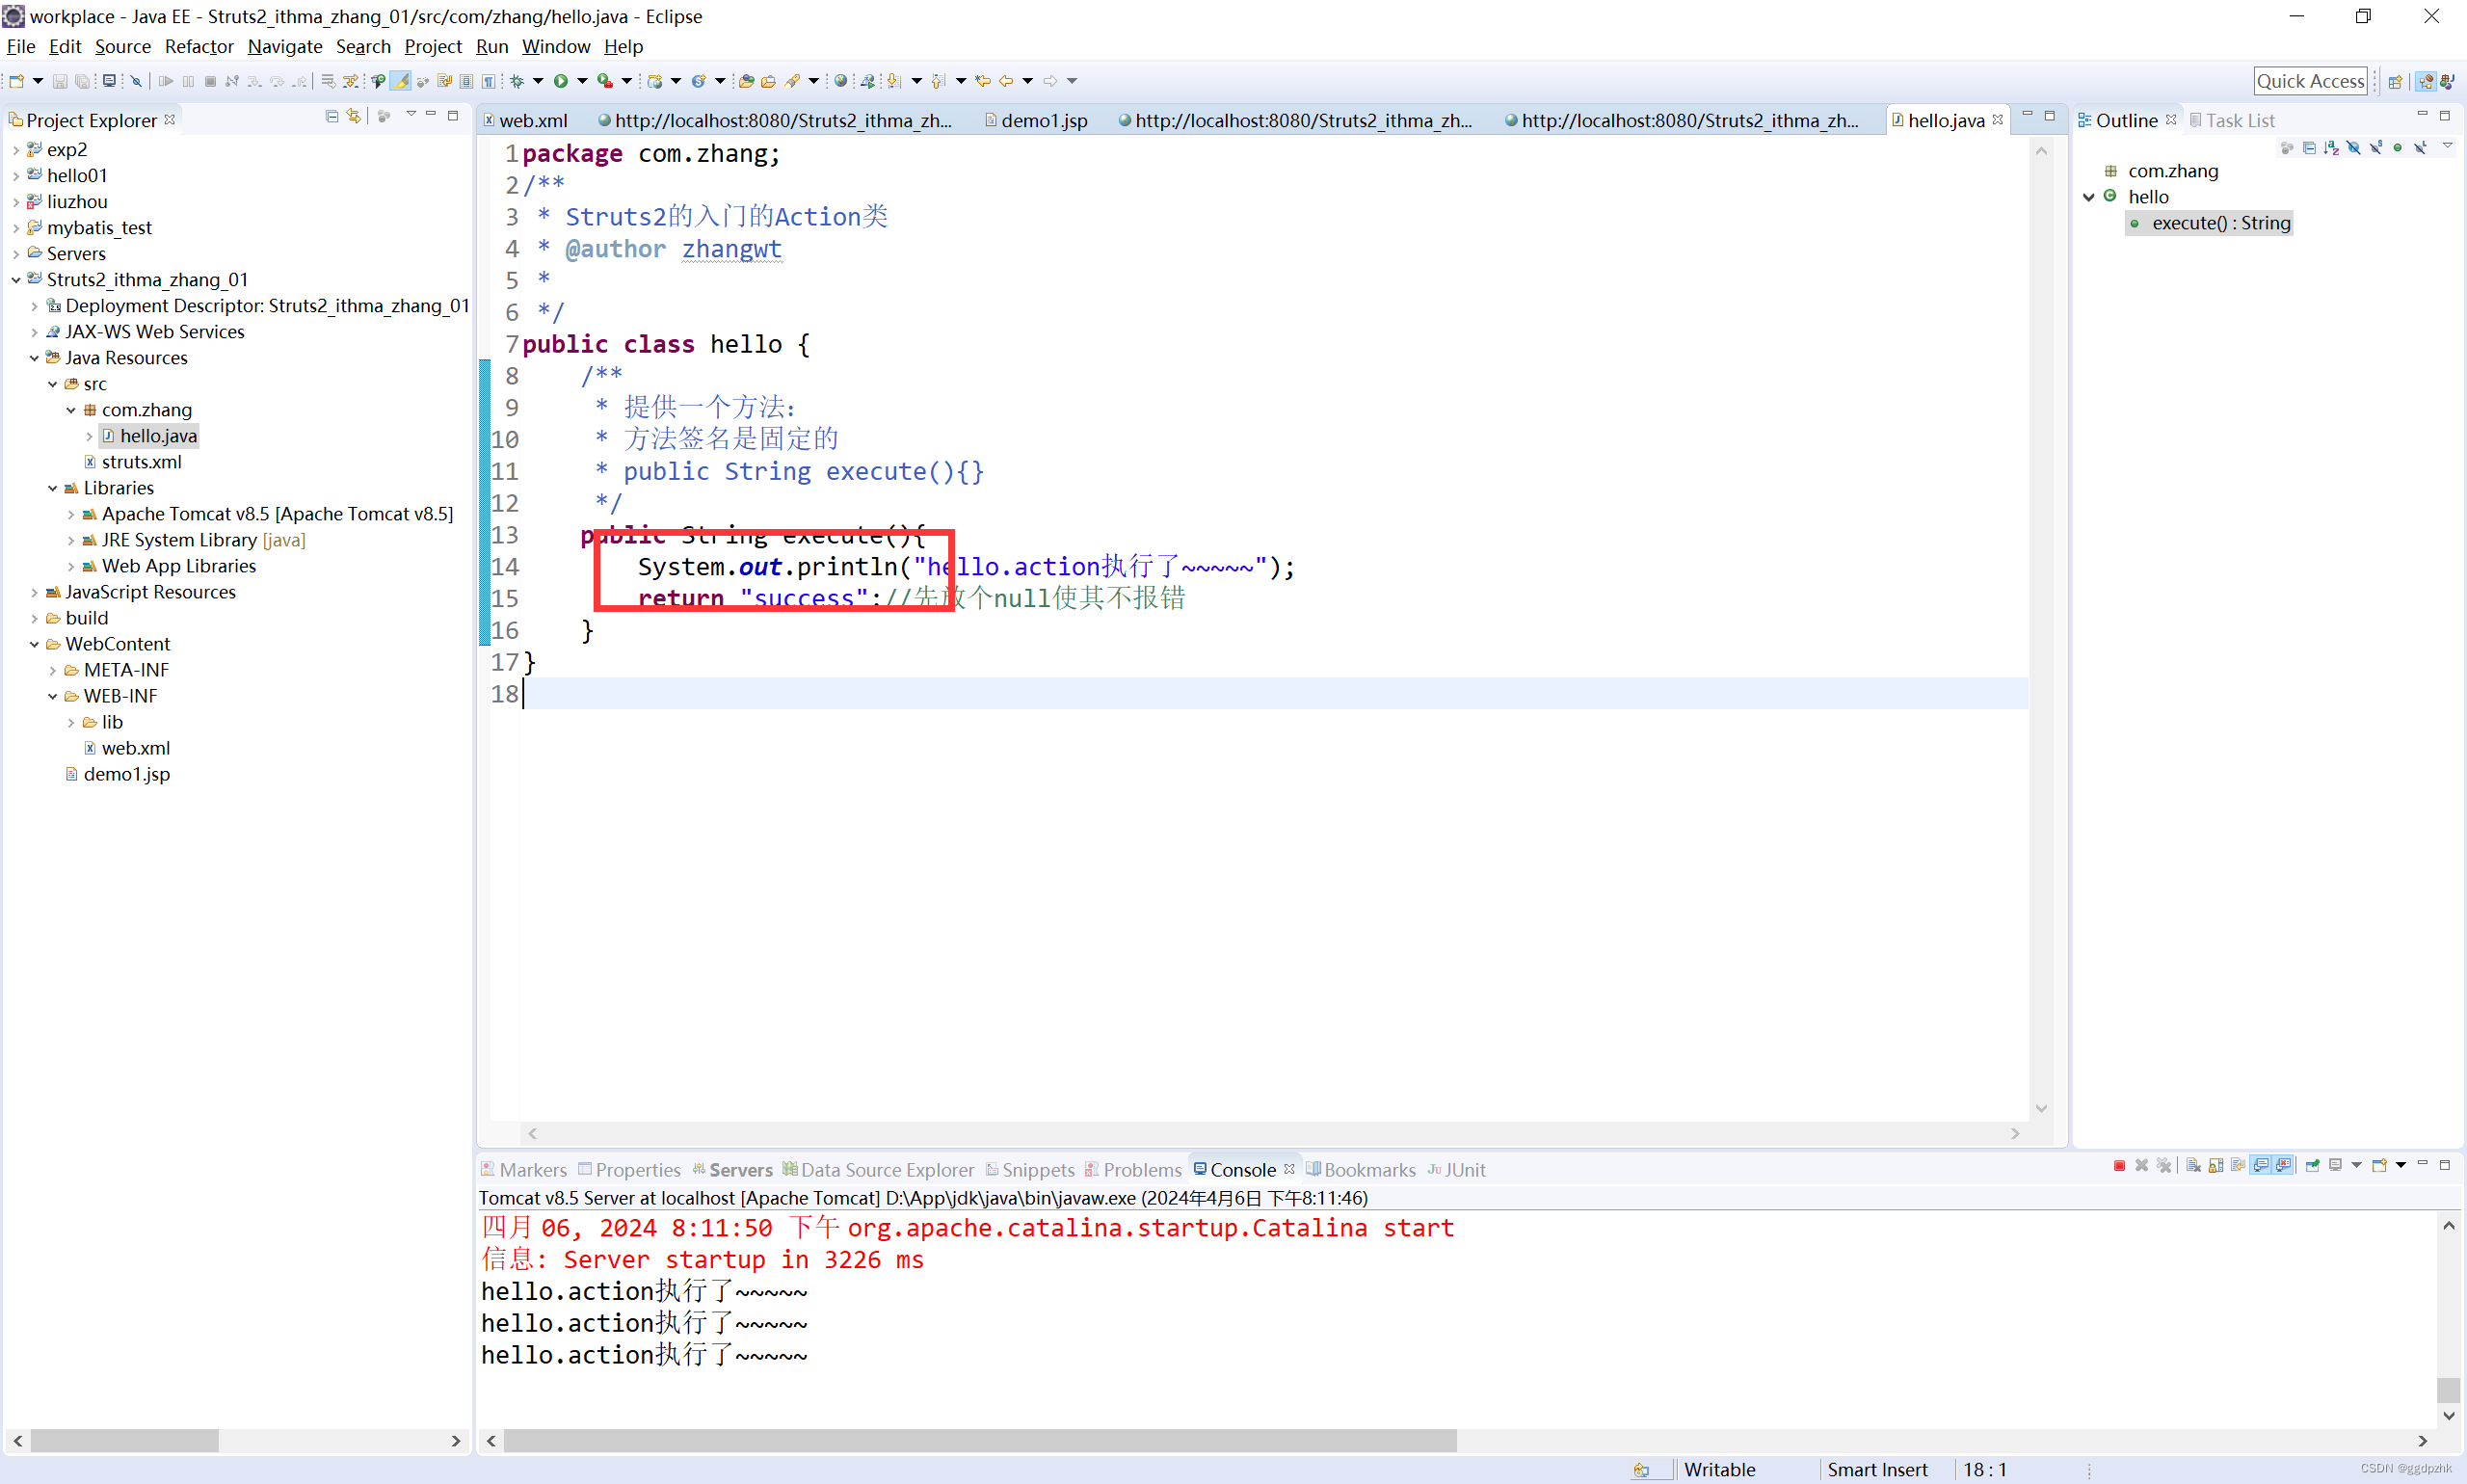
Task: Open the Run menu
Action: pos(490,46)
